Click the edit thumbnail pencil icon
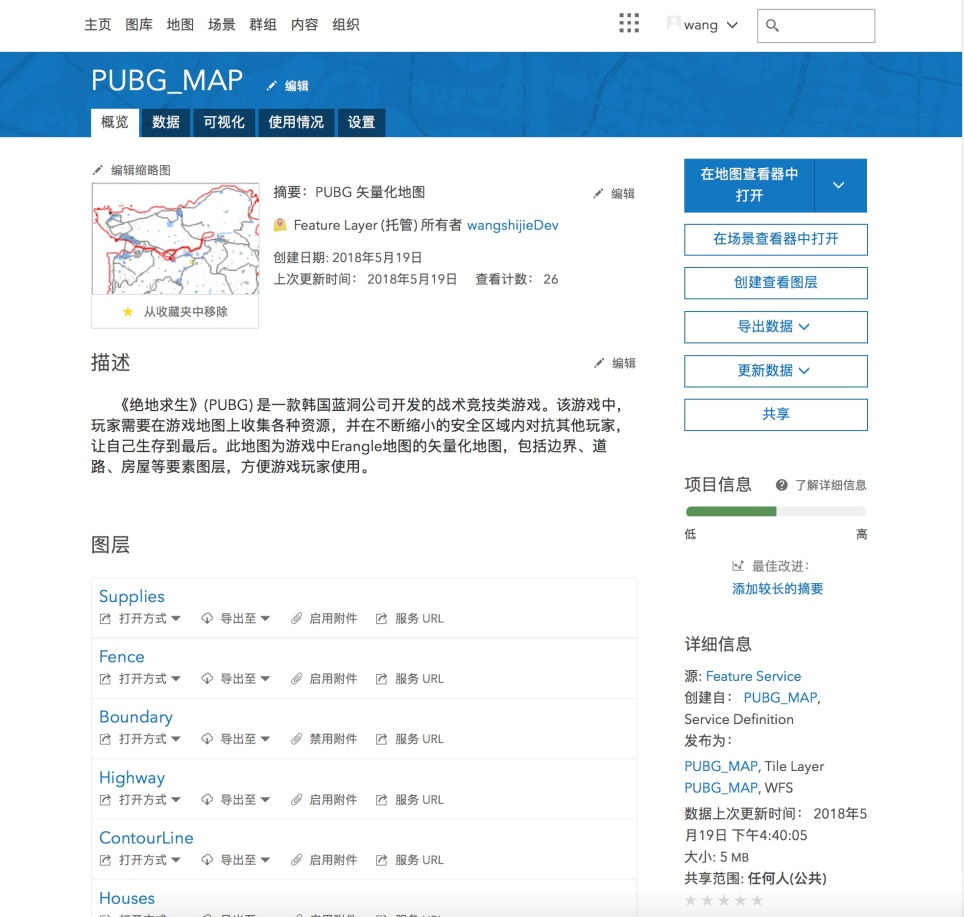The image size is (964, 917). coord(98,170)
